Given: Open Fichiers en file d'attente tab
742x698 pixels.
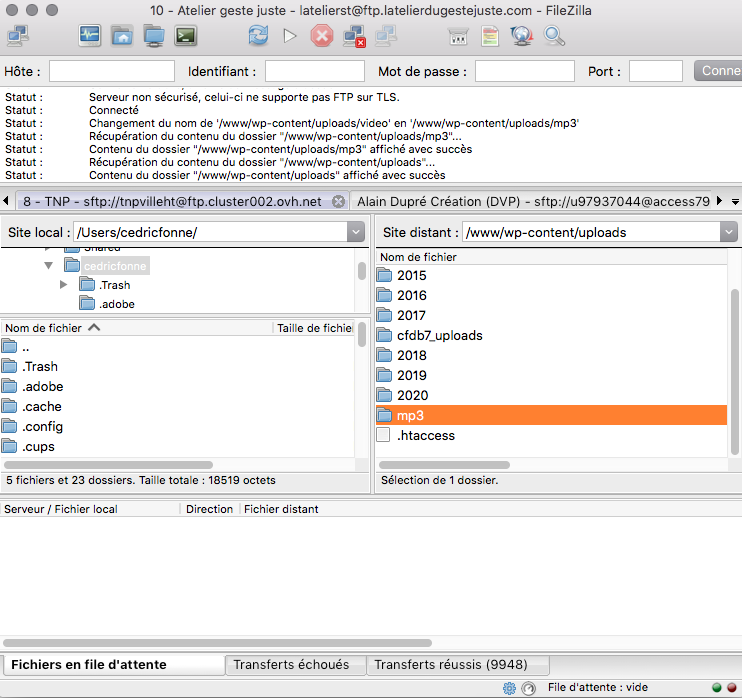Looking at the screenshot, I should point(113,664).
